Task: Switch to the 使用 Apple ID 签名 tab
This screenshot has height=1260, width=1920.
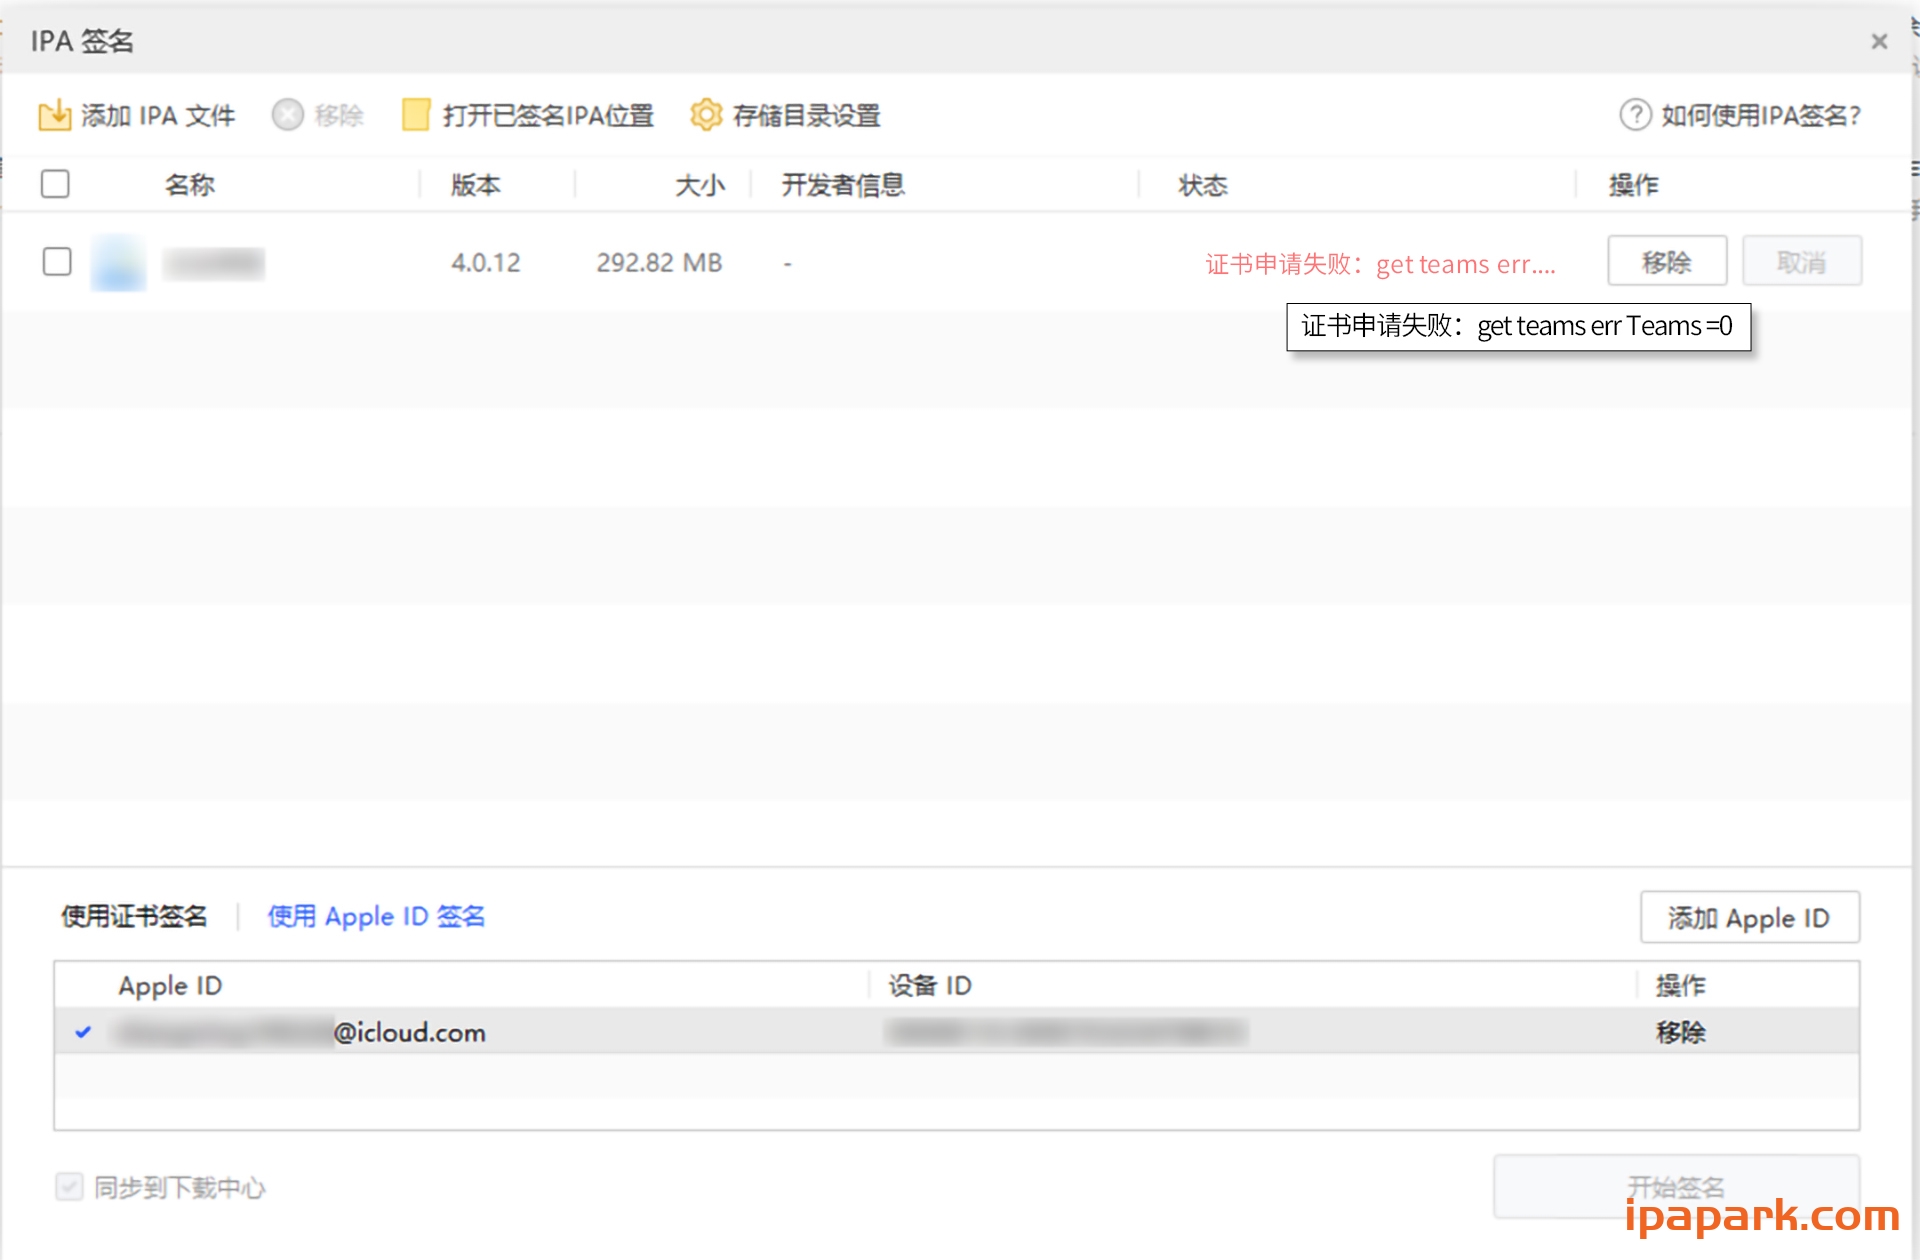Action: [376, 916]
